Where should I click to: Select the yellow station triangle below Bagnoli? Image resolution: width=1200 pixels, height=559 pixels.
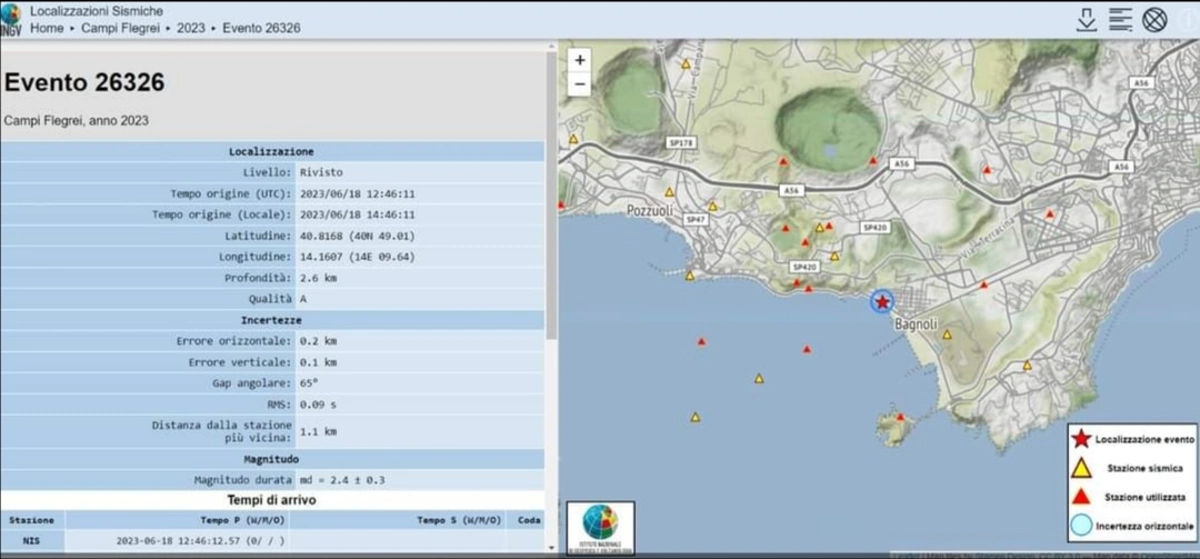(947, 335)
